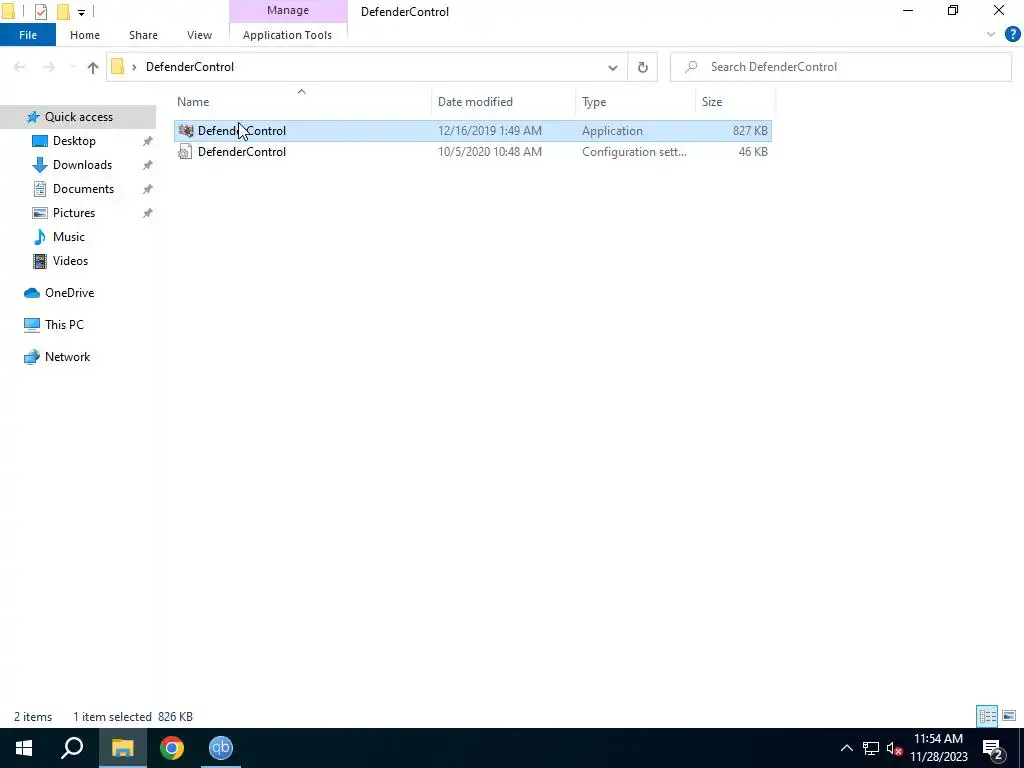Open the Application Tools tab
The image size is (1024, 768).
coord(287,35)
